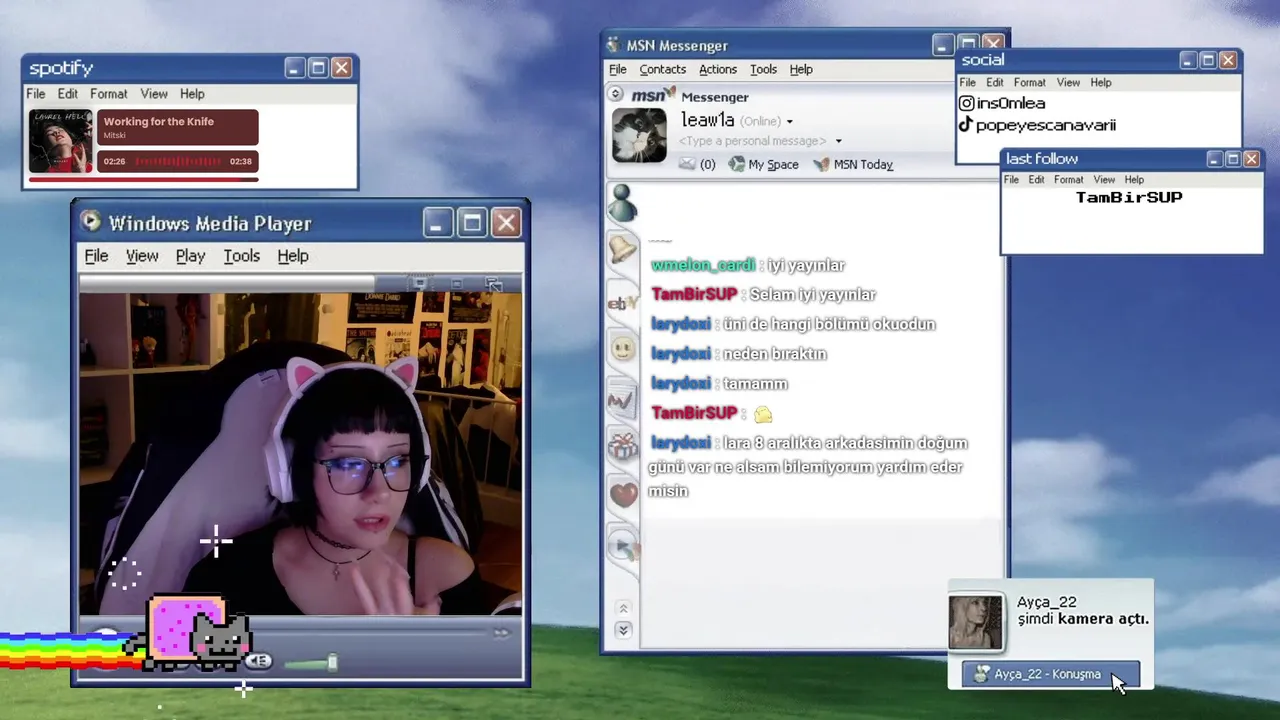Click the MSN Messenger title bar icon
Viewport: 1280px width, 720px height.
pos(614,45)
